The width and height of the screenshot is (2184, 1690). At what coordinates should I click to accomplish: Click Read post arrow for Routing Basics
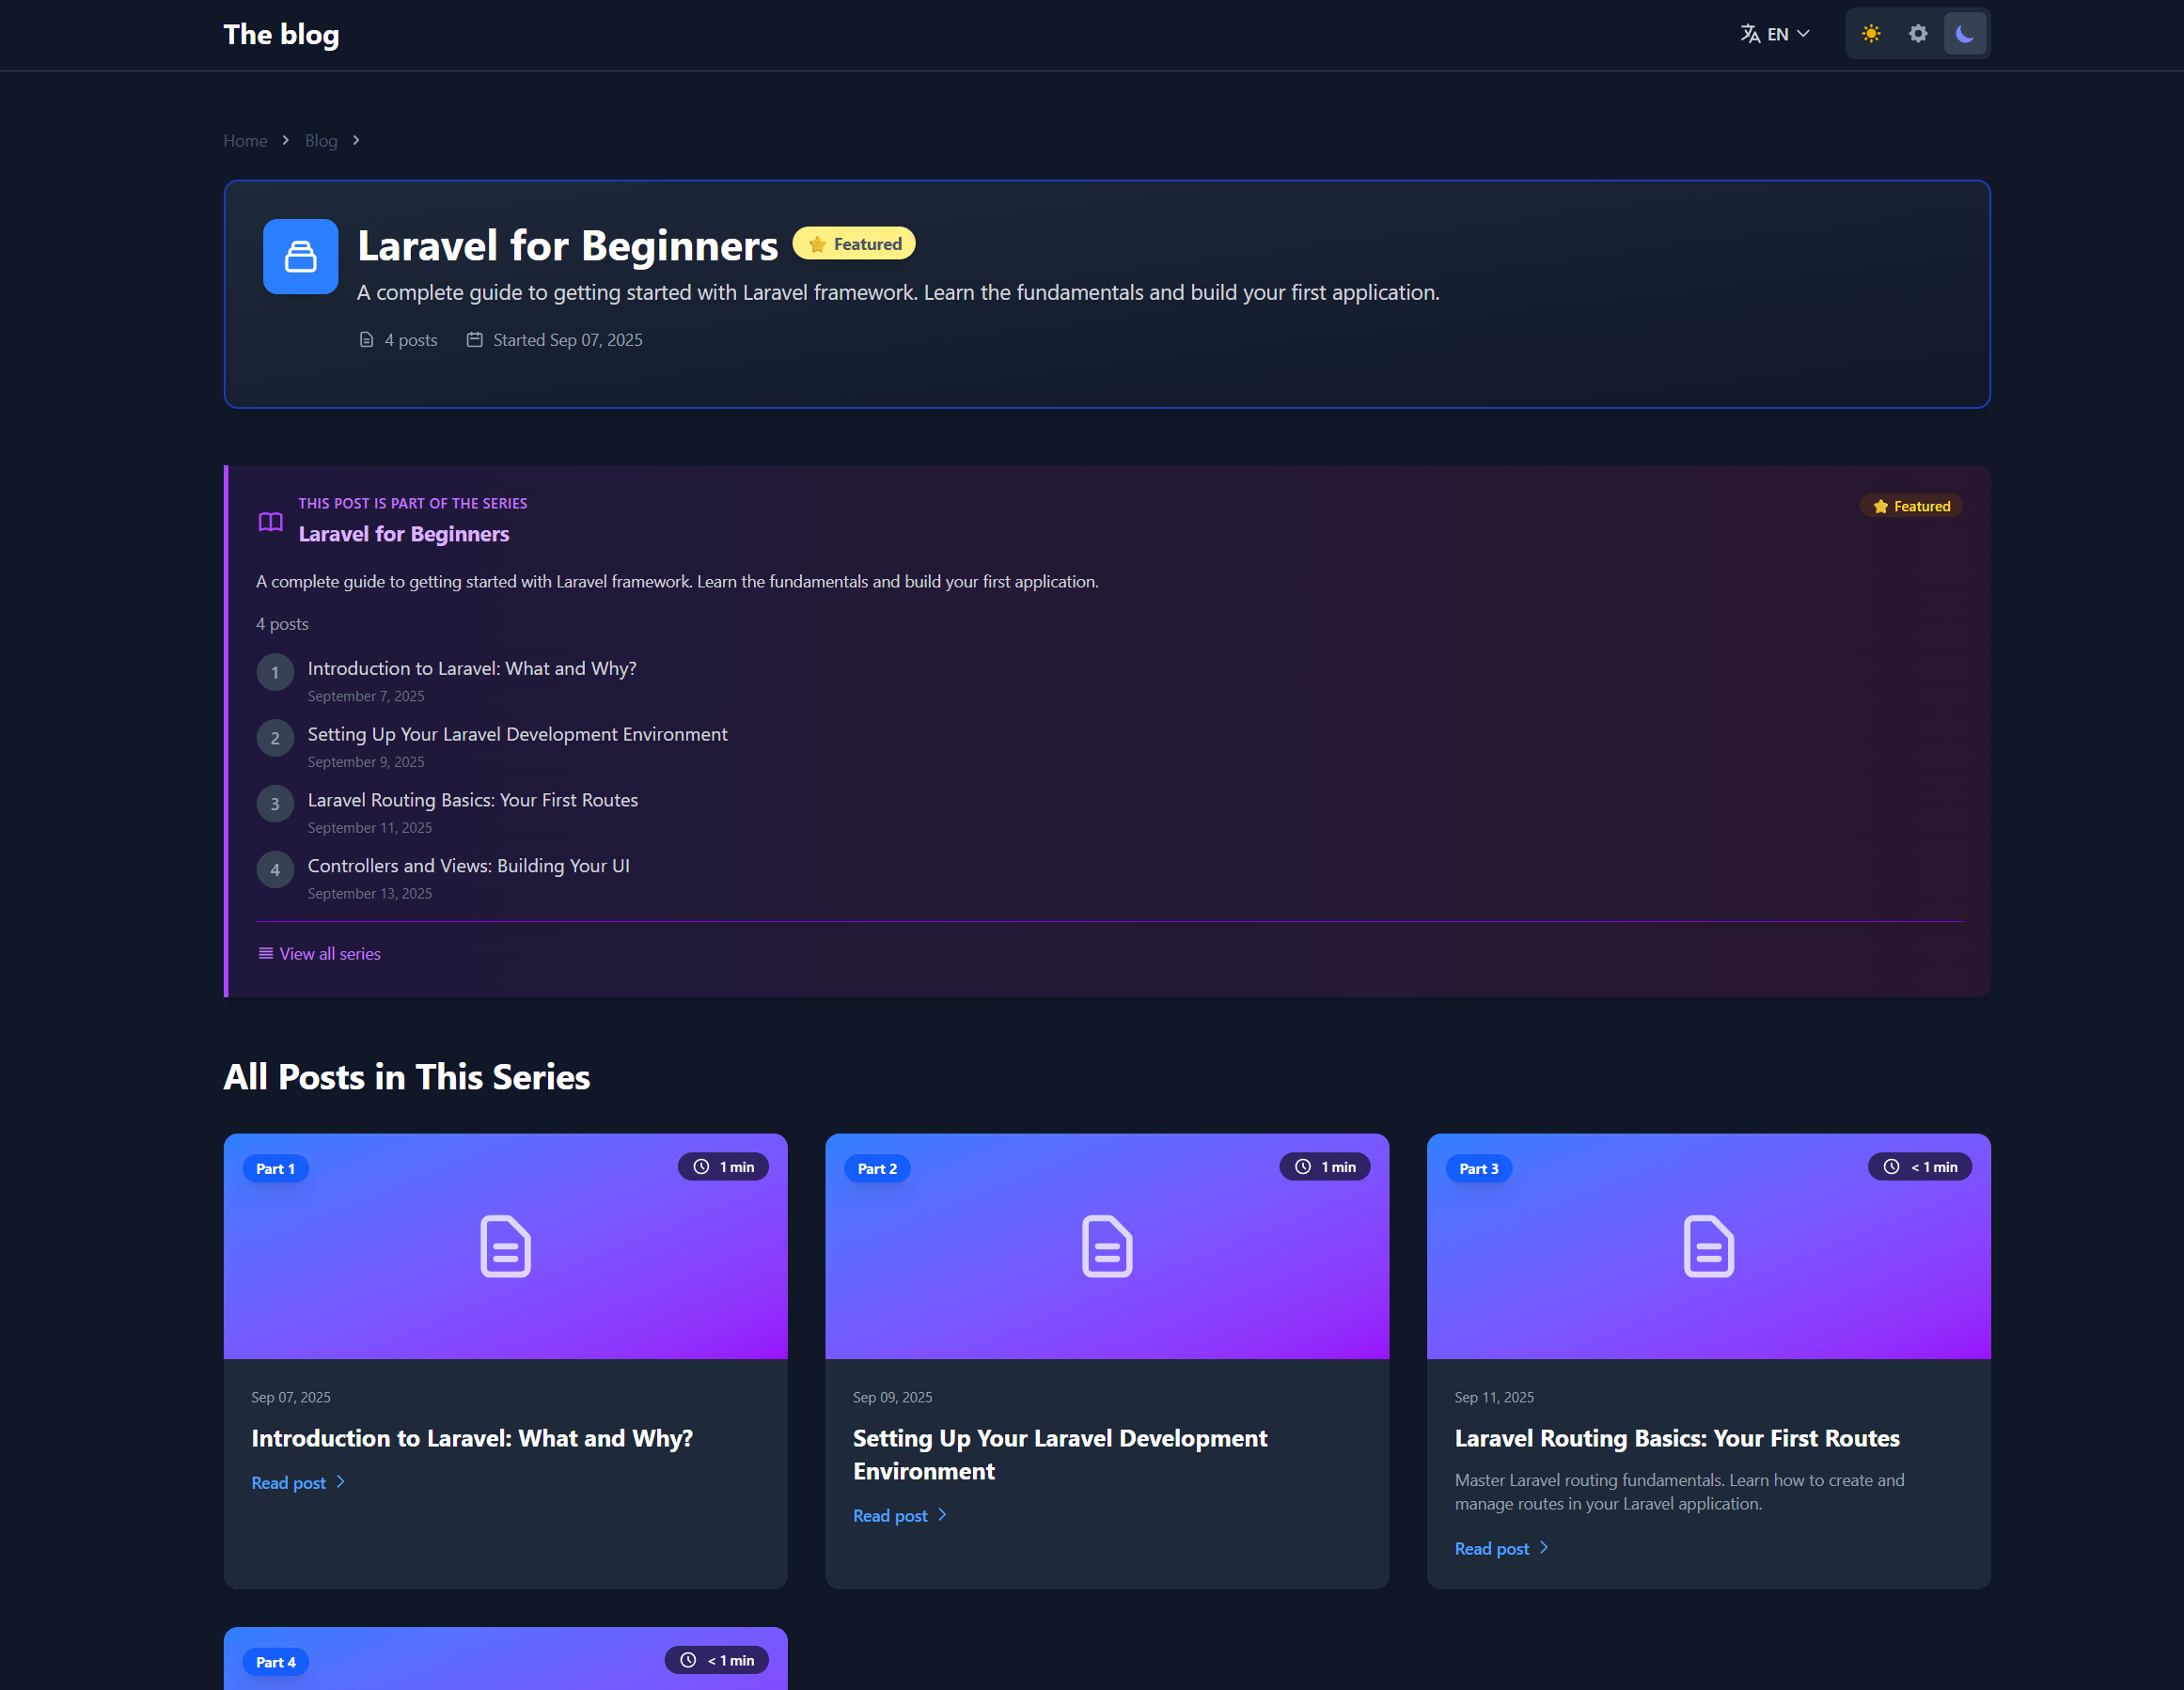click(1544, 1548)
